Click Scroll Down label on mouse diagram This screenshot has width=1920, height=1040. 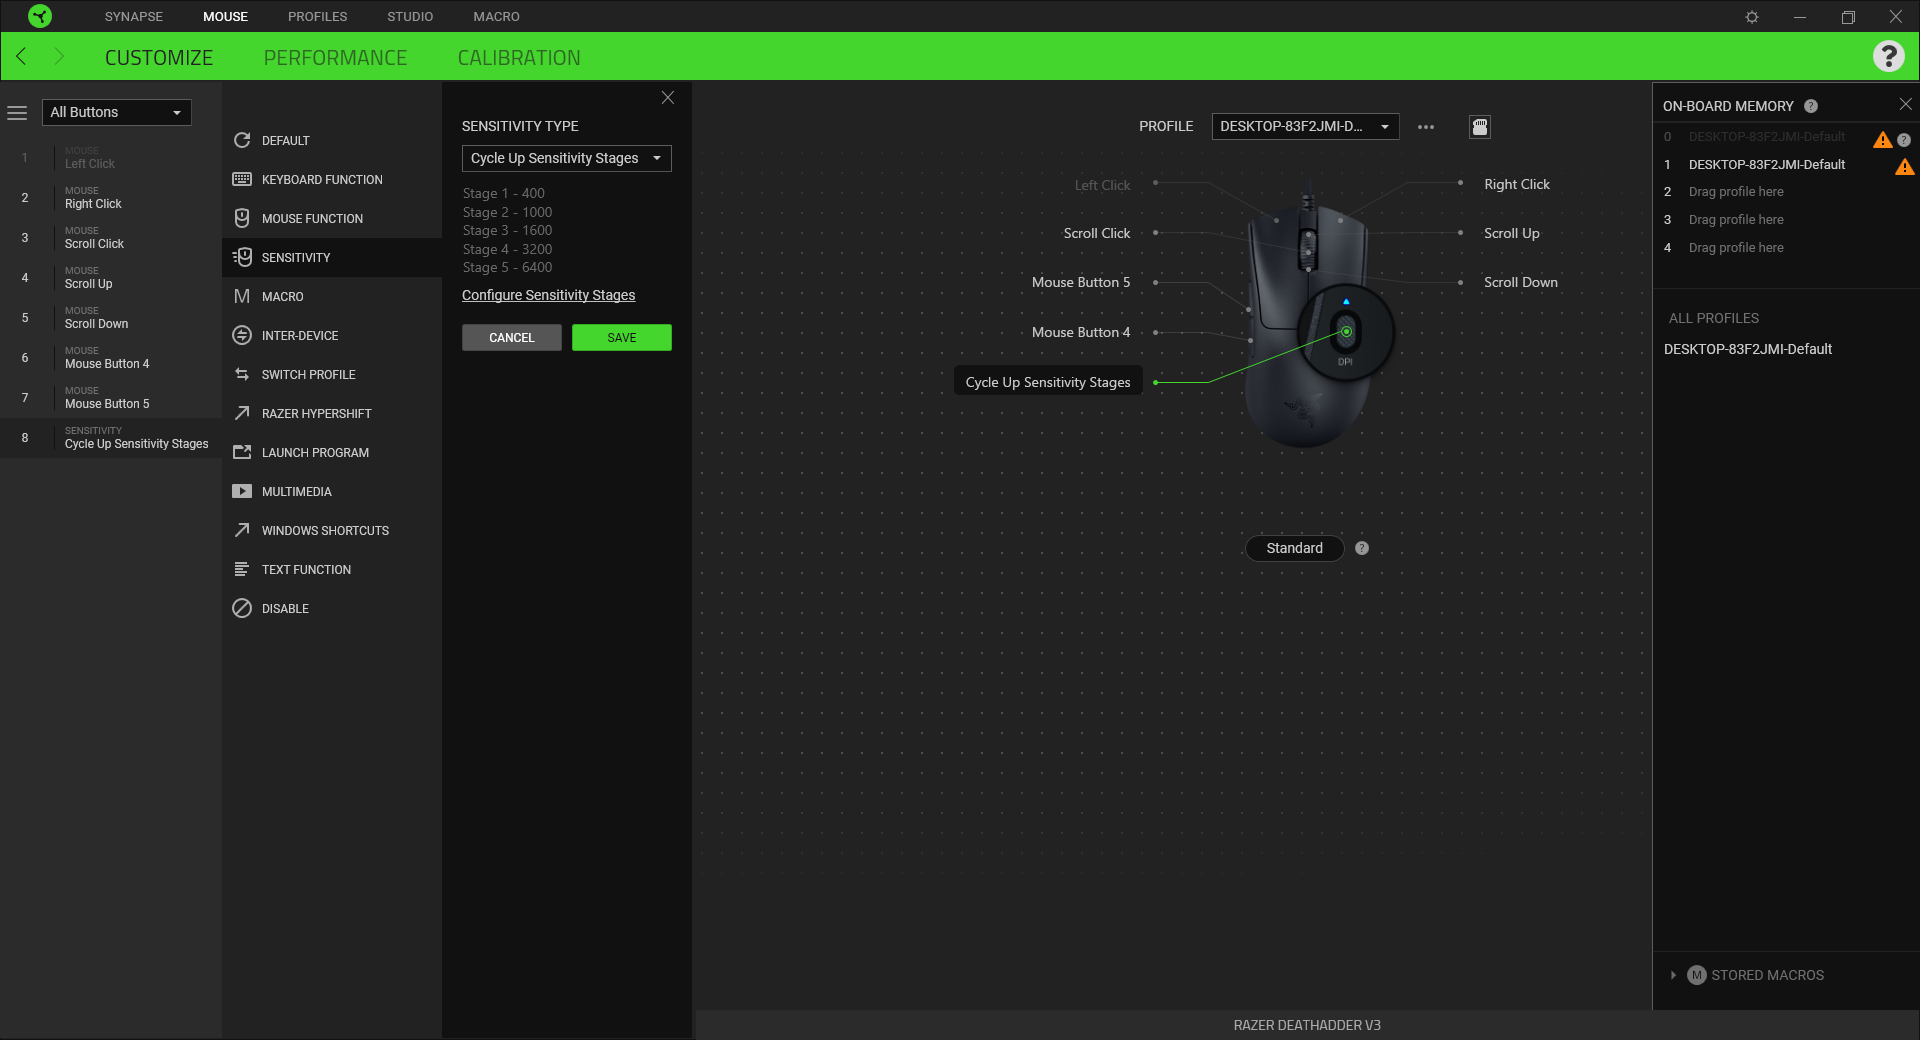(1520, 282)
